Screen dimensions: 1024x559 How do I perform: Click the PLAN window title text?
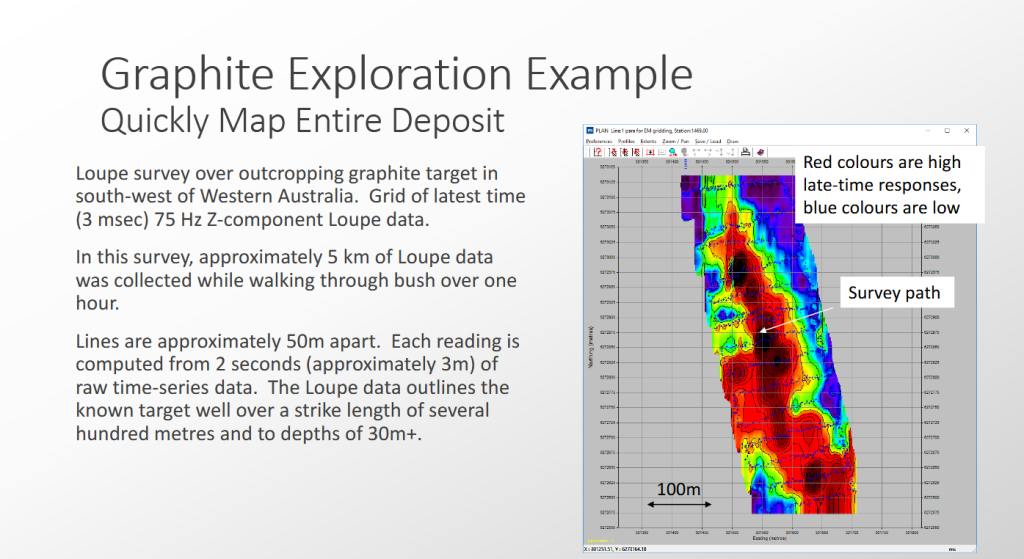(652, 131)
